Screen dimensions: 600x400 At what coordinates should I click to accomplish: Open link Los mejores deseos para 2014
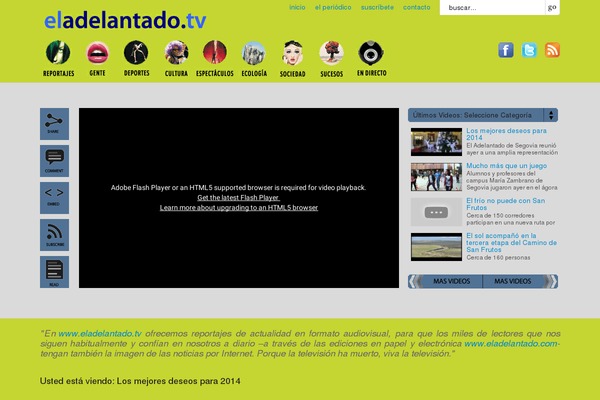pyautogui.click(x=506, y=134)
